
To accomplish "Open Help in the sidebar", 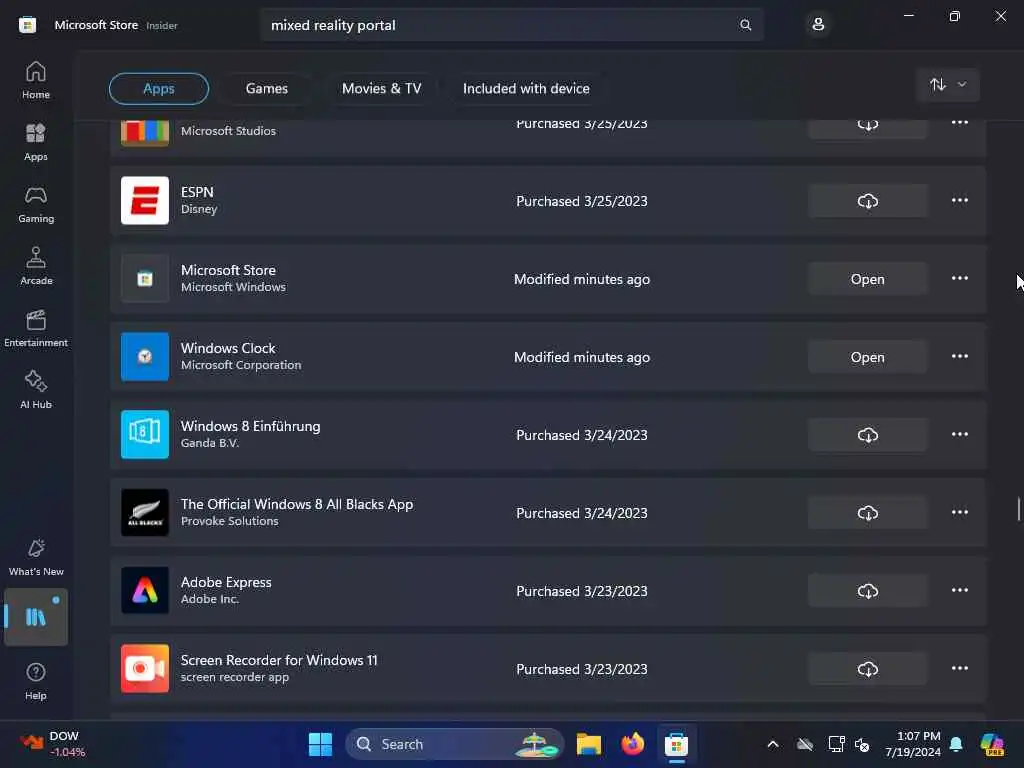I will [36, 681].
